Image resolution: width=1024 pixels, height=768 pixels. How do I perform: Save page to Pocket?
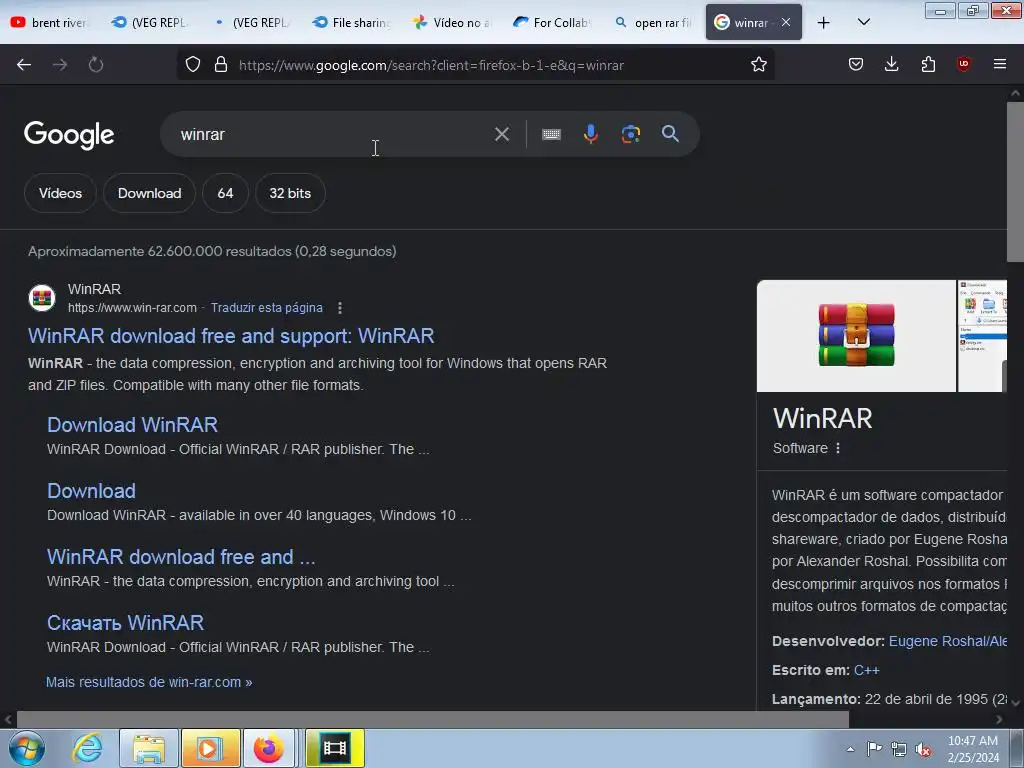coord(856,64)
